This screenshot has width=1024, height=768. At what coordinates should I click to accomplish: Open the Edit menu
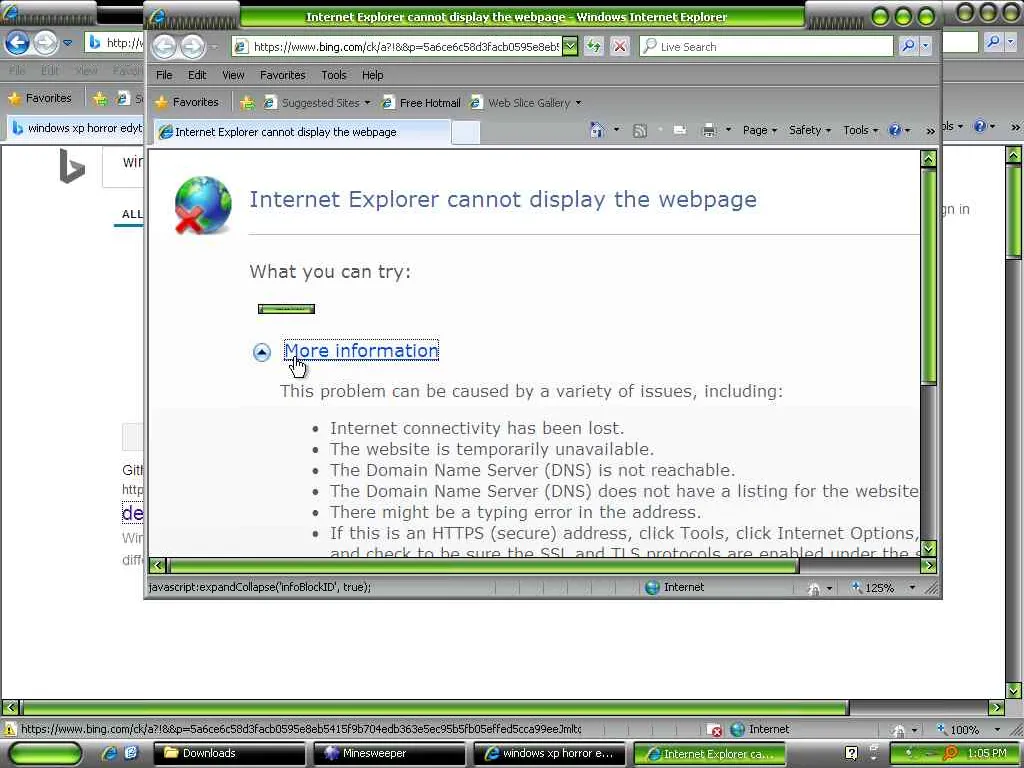197,75
